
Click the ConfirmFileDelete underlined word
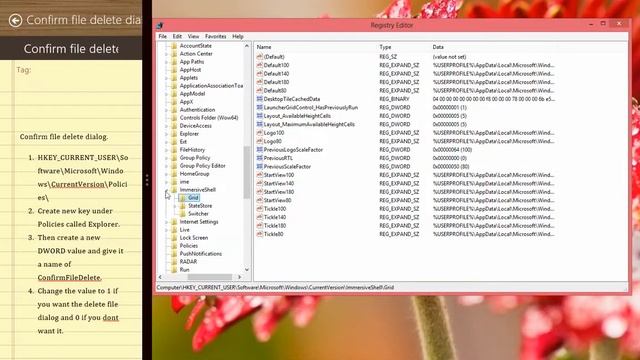pos(69,278)
